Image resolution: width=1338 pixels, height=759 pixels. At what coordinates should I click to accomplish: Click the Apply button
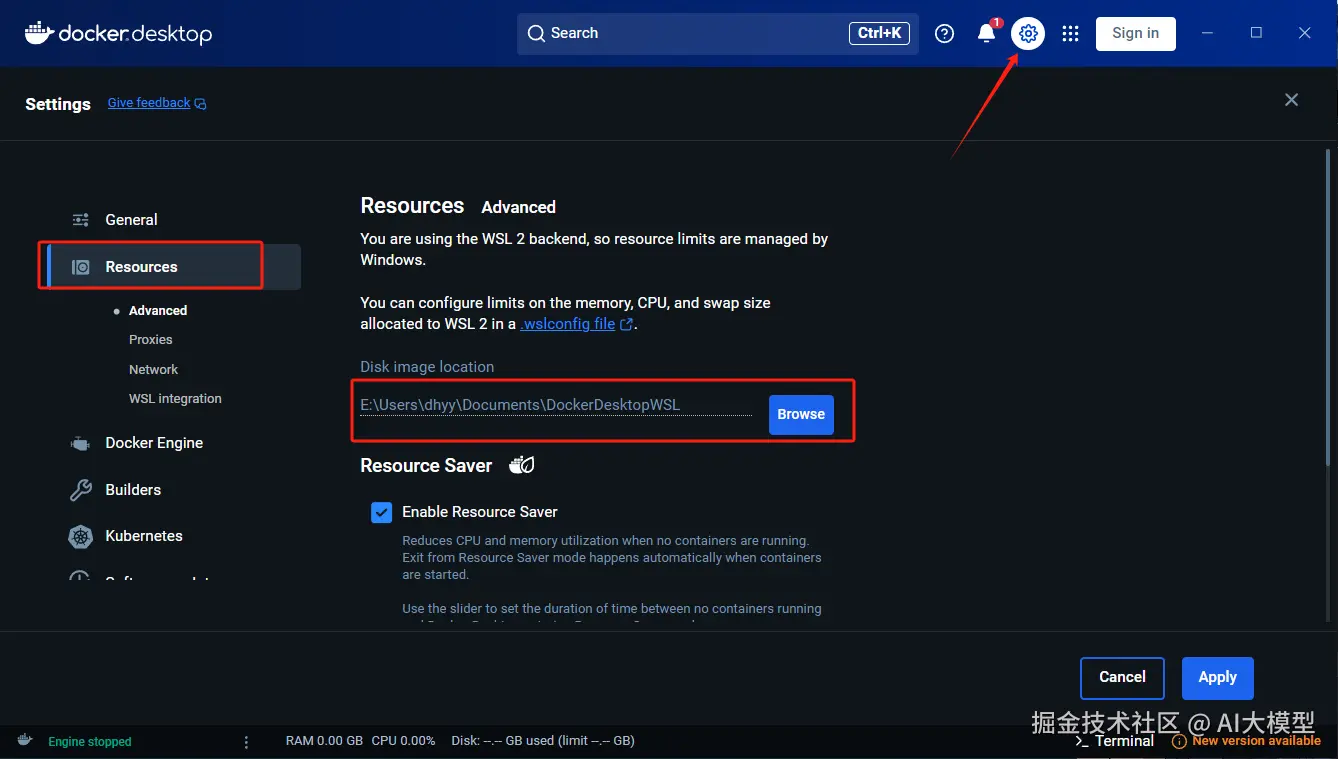(x=1217, y=678)
